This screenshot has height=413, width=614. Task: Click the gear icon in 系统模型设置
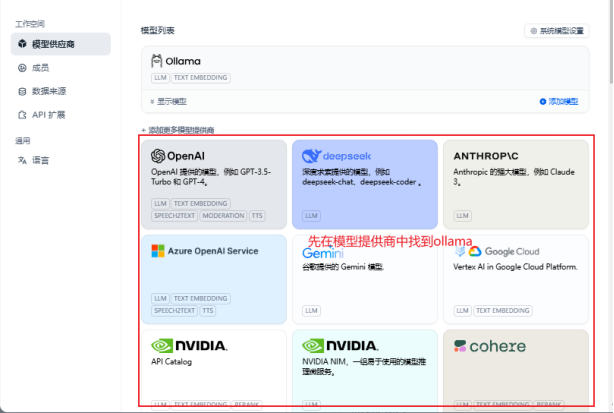(x=534, y=31)
